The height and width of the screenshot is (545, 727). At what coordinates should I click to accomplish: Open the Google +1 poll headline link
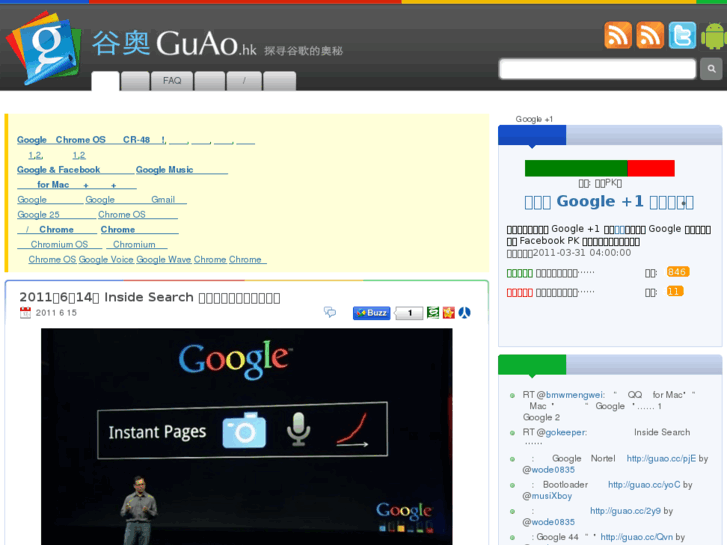pyautogui.click(x=609, y=202)
